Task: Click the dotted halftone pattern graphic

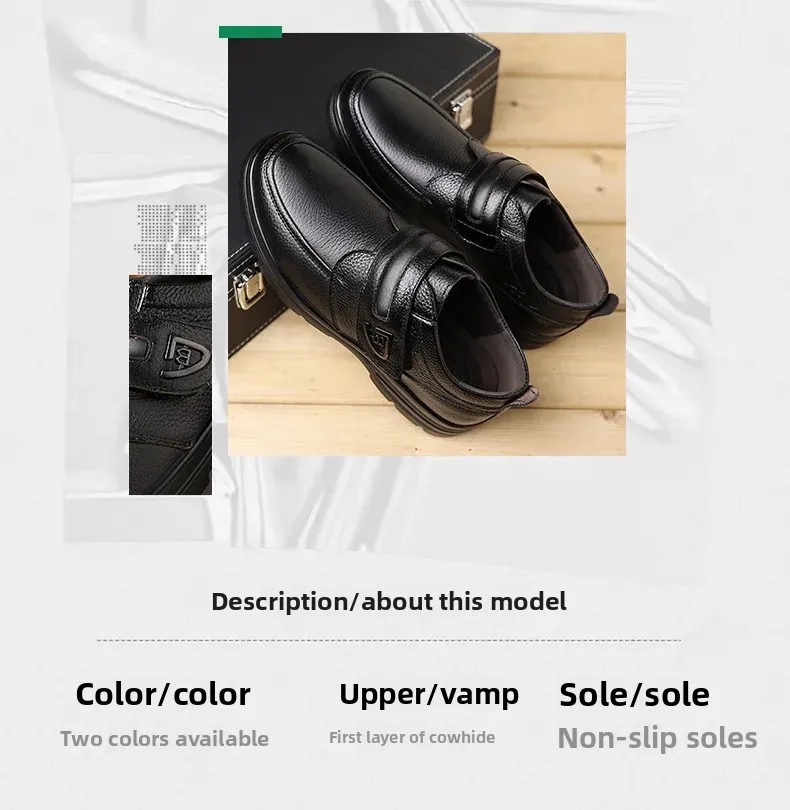Action: pos(171,238)
